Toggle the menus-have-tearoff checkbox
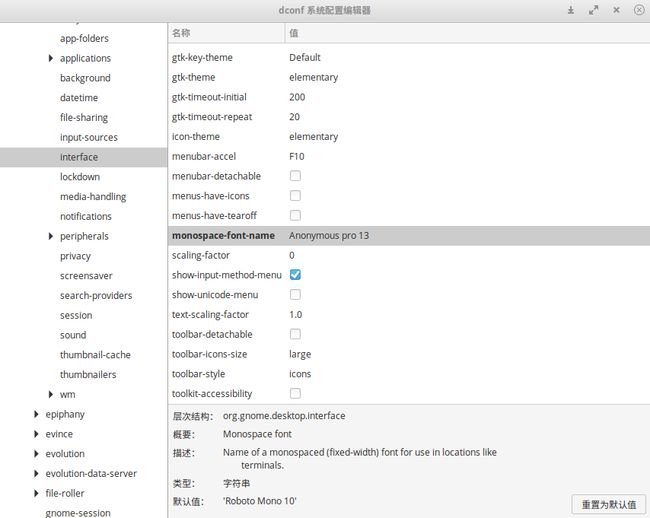Screen dimensions: 650x518 (x=295, y=215)
